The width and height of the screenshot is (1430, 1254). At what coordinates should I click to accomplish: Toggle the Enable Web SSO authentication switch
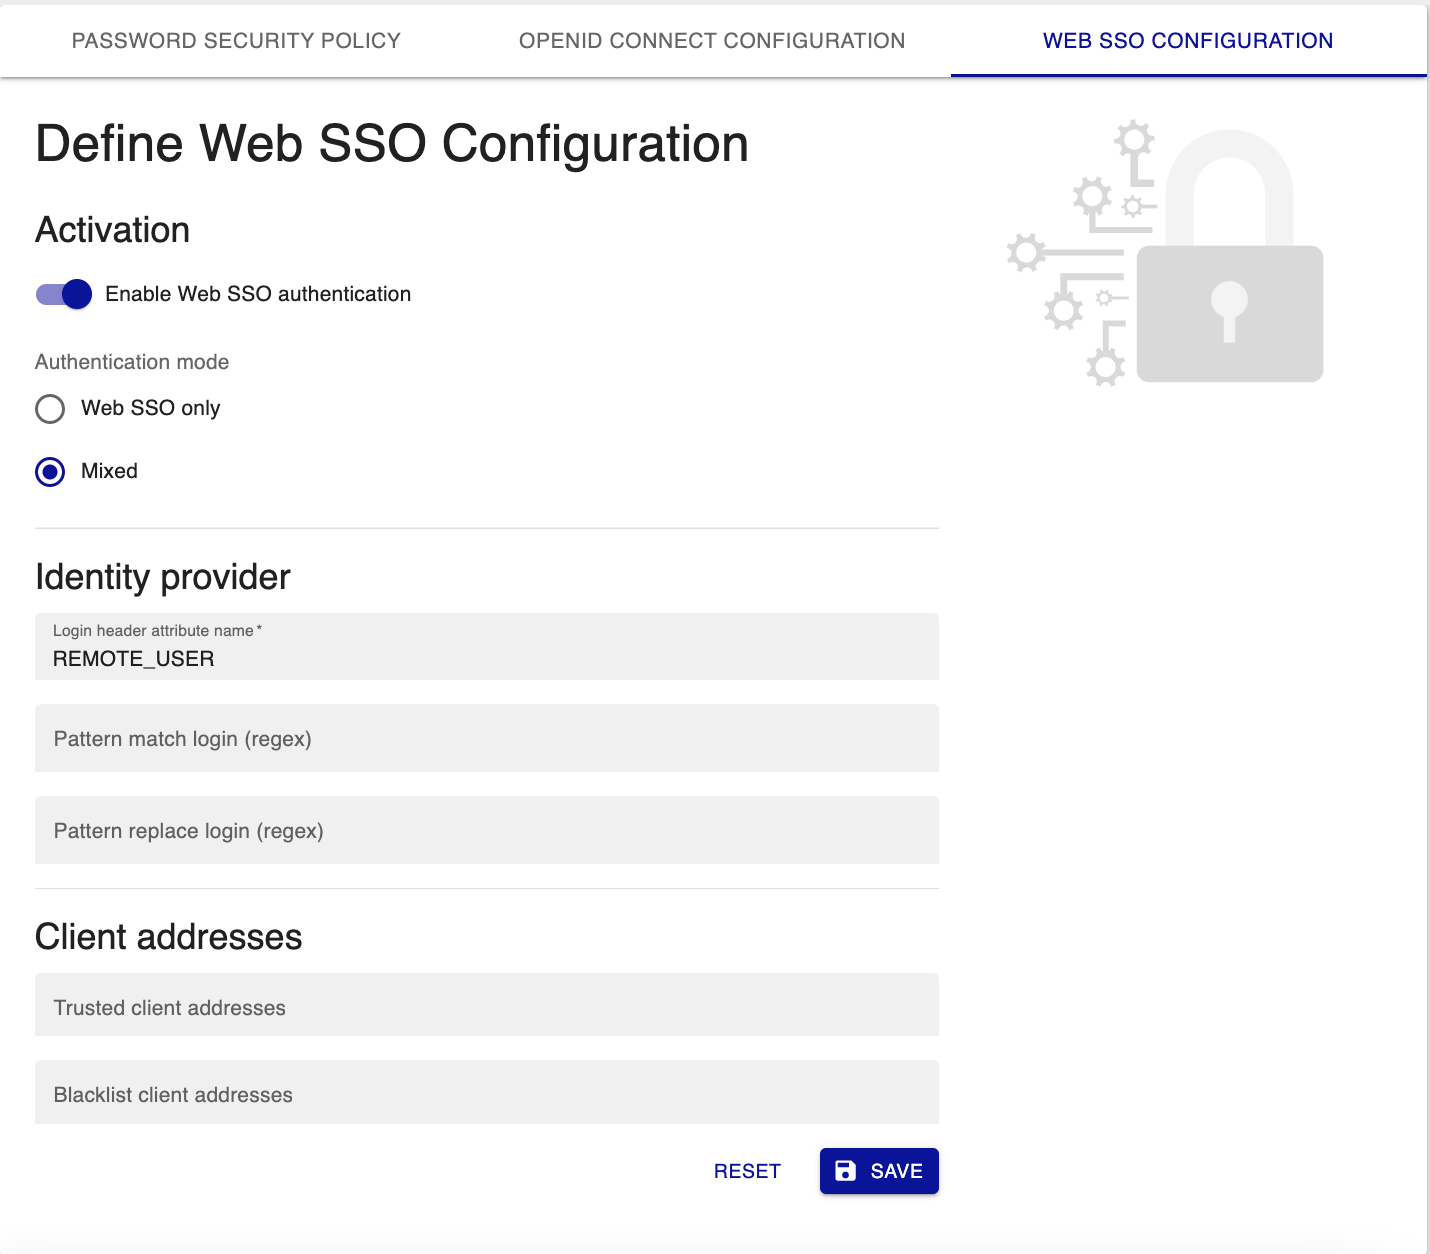(64, 294)
